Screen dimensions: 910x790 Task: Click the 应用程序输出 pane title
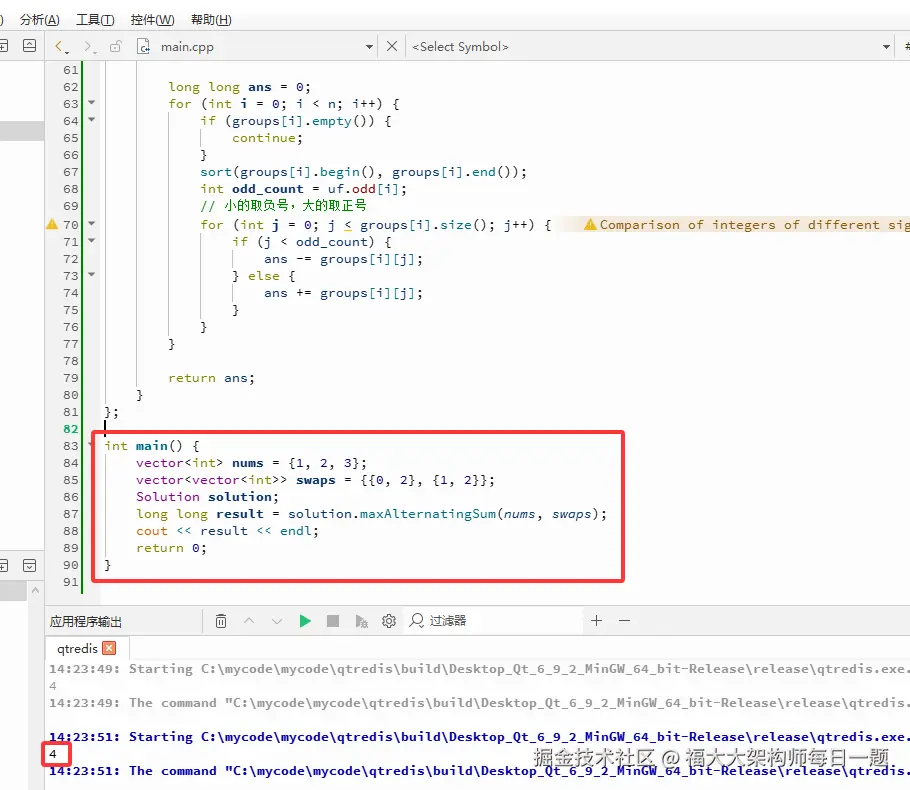[86, 622]
